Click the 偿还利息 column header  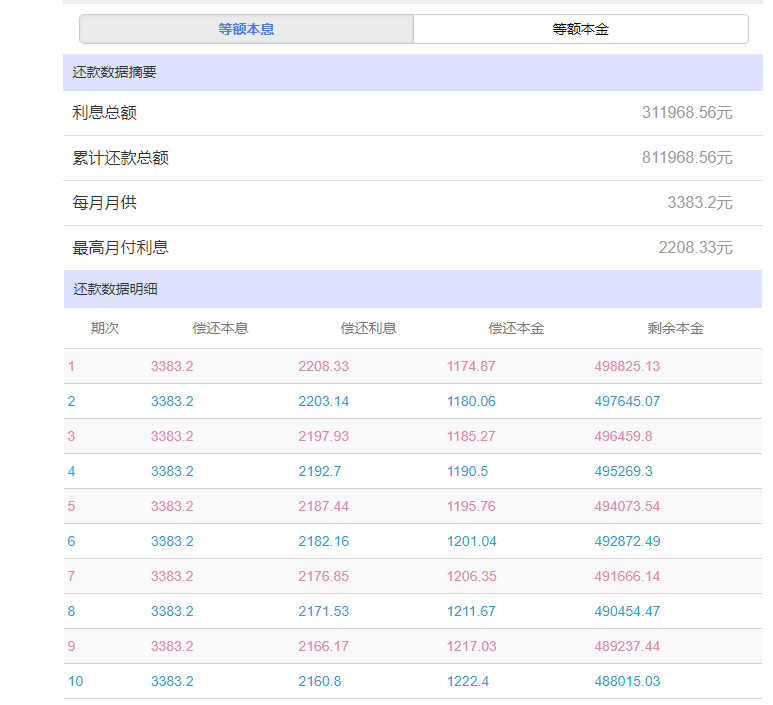pyautogui.click(x=368, y=328)
